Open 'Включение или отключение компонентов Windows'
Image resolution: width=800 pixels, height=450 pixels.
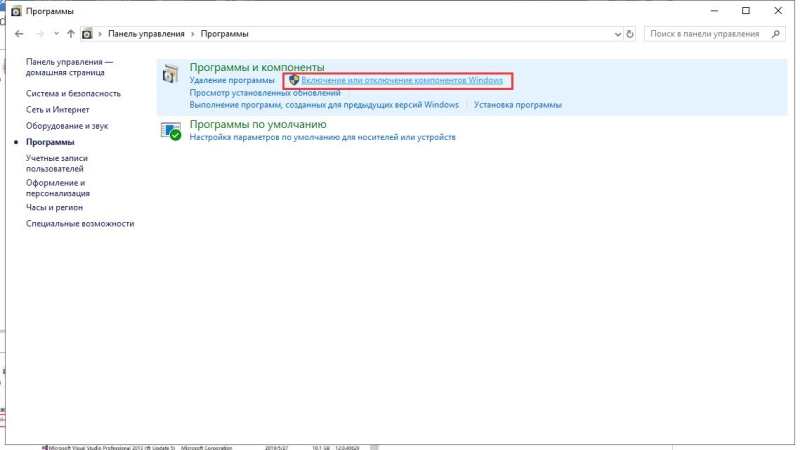click(402, 80)
